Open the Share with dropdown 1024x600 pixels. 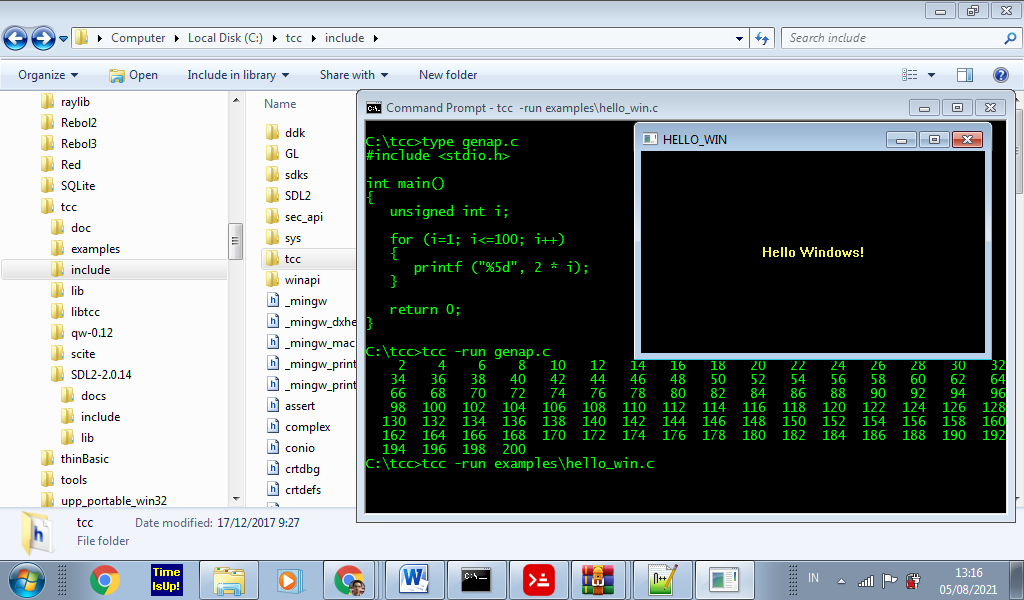354,75
